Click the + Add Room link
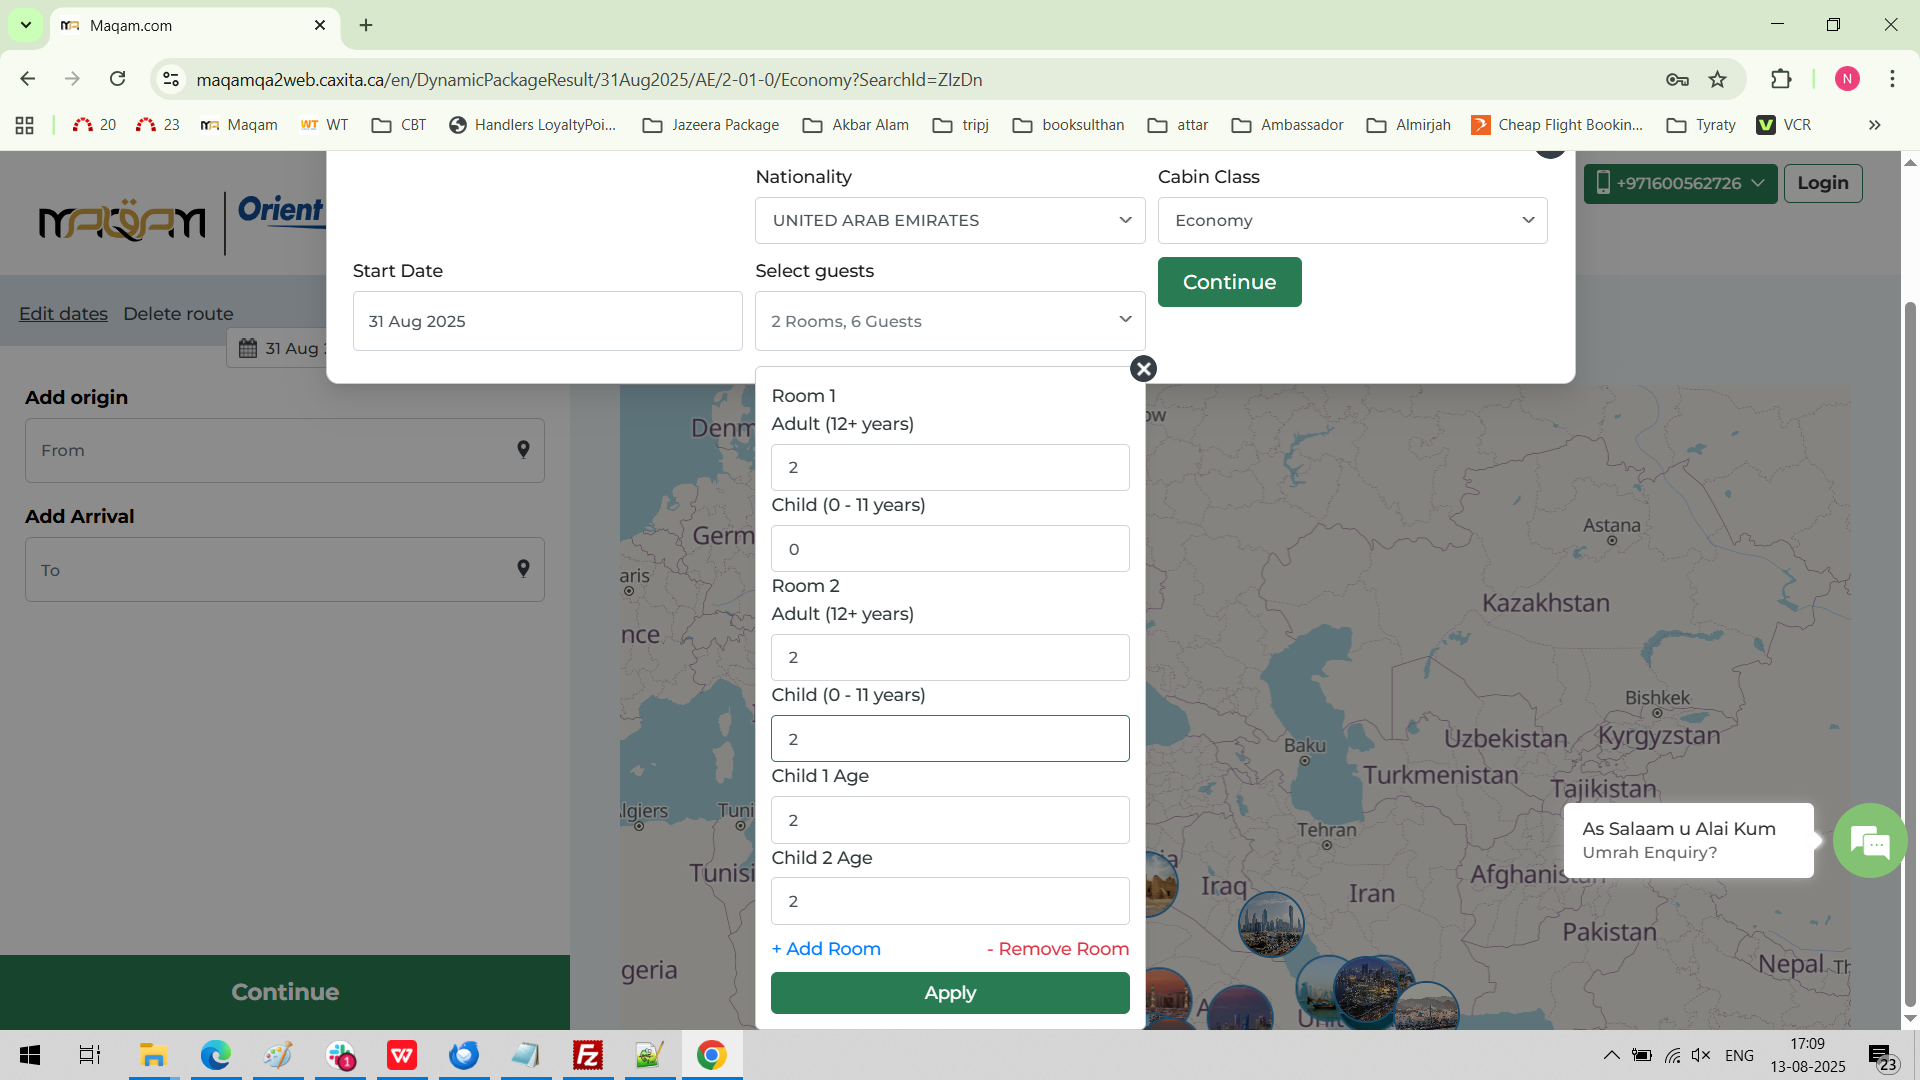The image size is (1920, 1080). click(x=826, y=949)
